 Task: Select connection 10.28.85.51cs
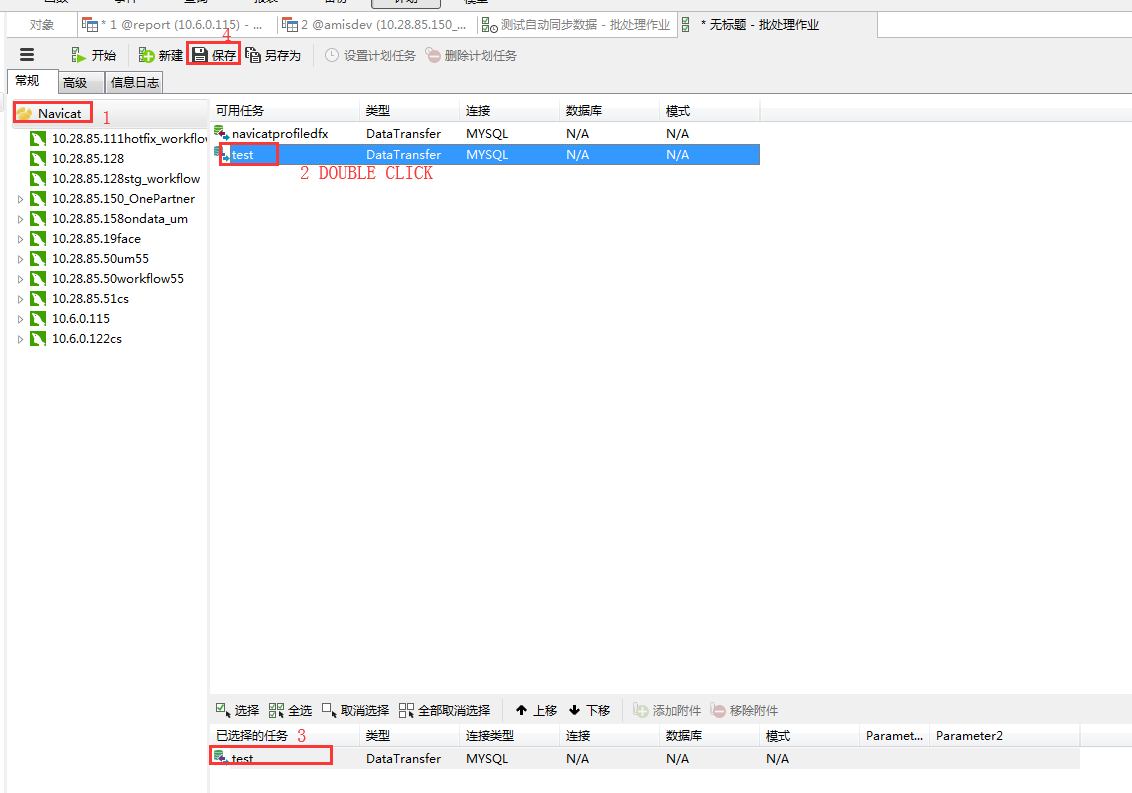[79, 298]
